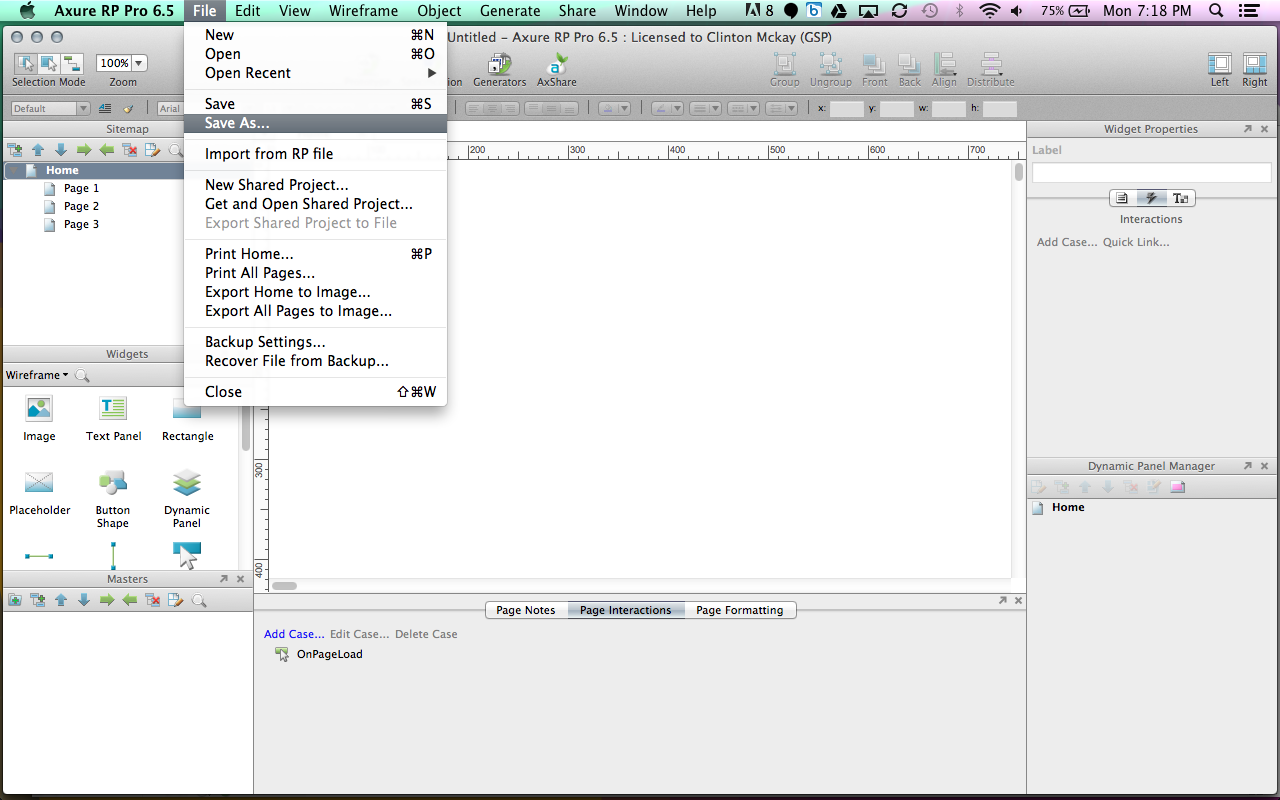Screen dimensions: 1280x800
Task: Switch to annotations tab in Widget Properties
Action: (1122, 198)
